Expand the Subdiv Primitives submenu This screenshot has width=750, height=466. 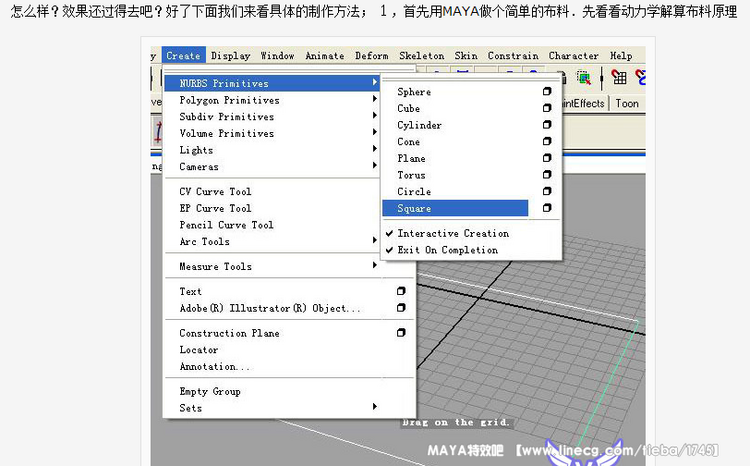click(x=272, y=117)
